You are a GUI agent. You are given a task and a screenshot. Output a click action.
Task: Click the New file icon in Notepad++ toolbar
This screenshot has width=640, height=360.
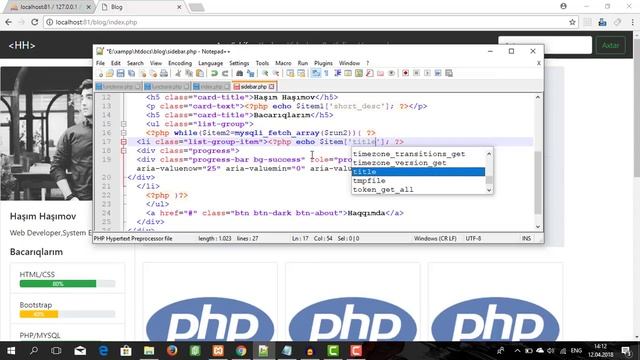[x=100, y=73]
